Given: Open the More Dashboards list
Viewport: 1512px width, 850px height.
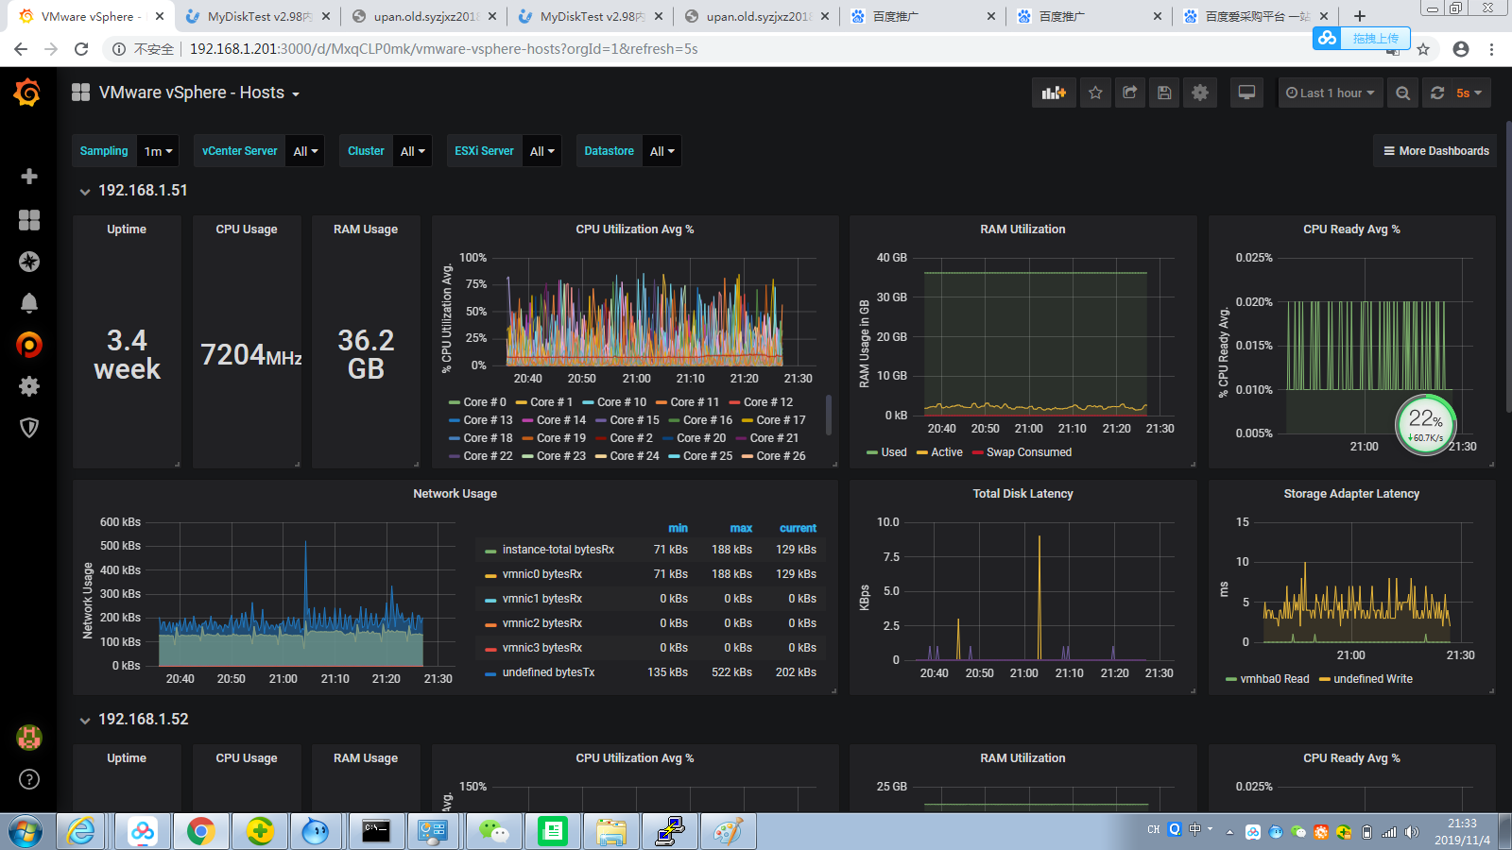Looking at the screenshot, I should pyautogui.click(x=1435, y=151).
